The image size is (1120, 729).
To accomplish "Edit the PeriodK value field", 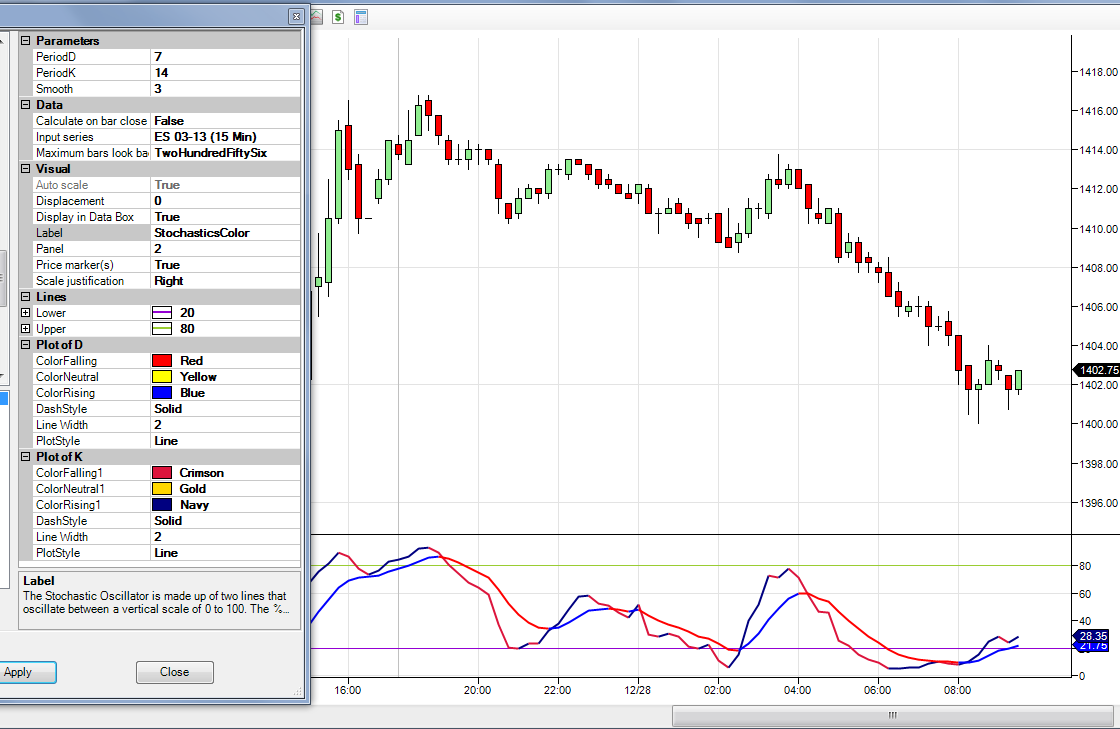I will 226,73.
